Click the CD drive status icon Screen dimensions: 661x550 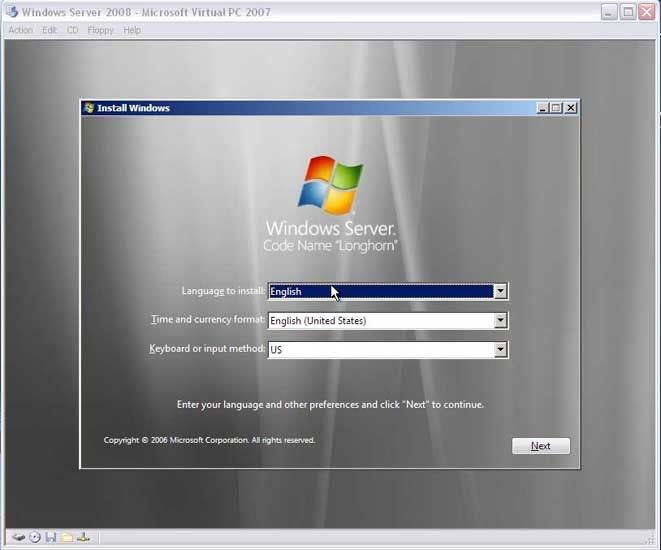(35, 537)
